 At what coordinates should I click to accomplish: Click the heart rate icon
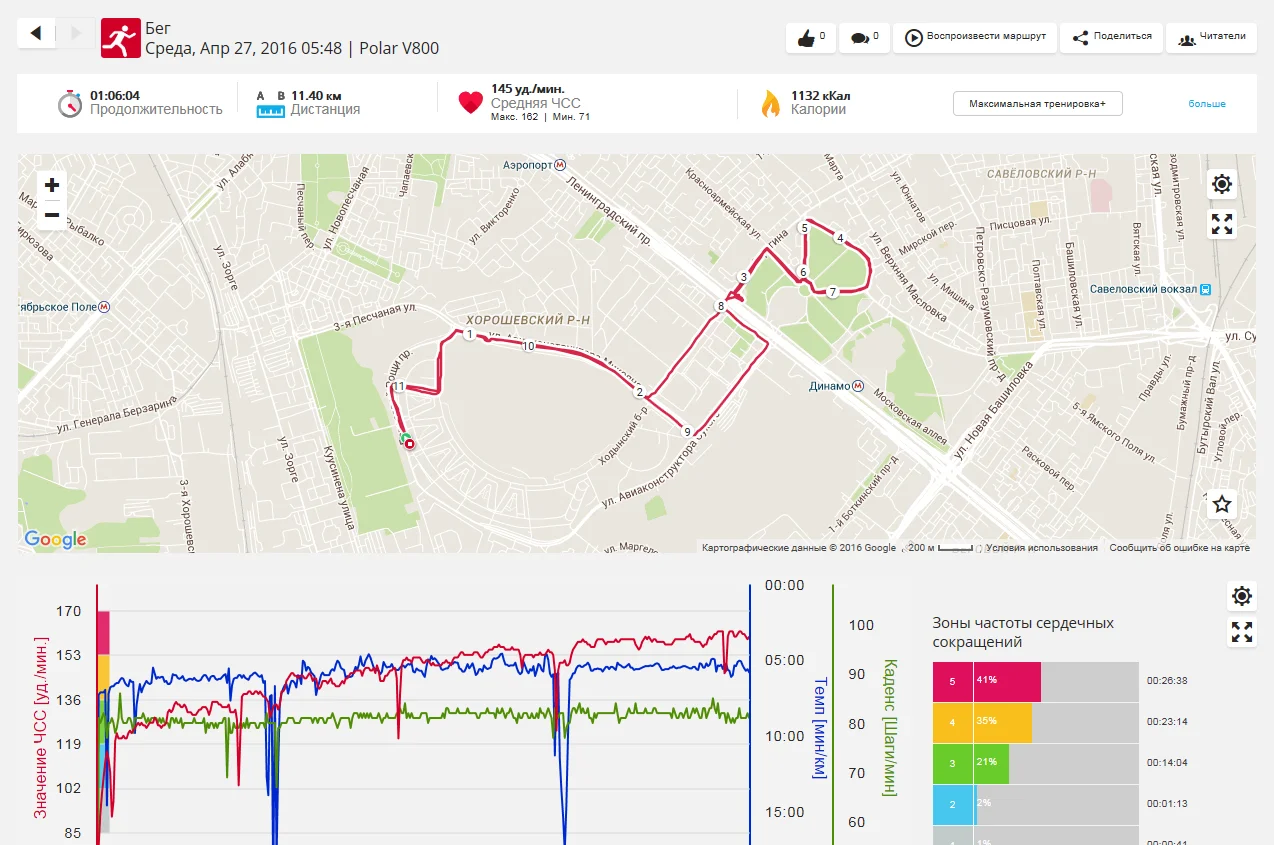click(x=470, y=103)
